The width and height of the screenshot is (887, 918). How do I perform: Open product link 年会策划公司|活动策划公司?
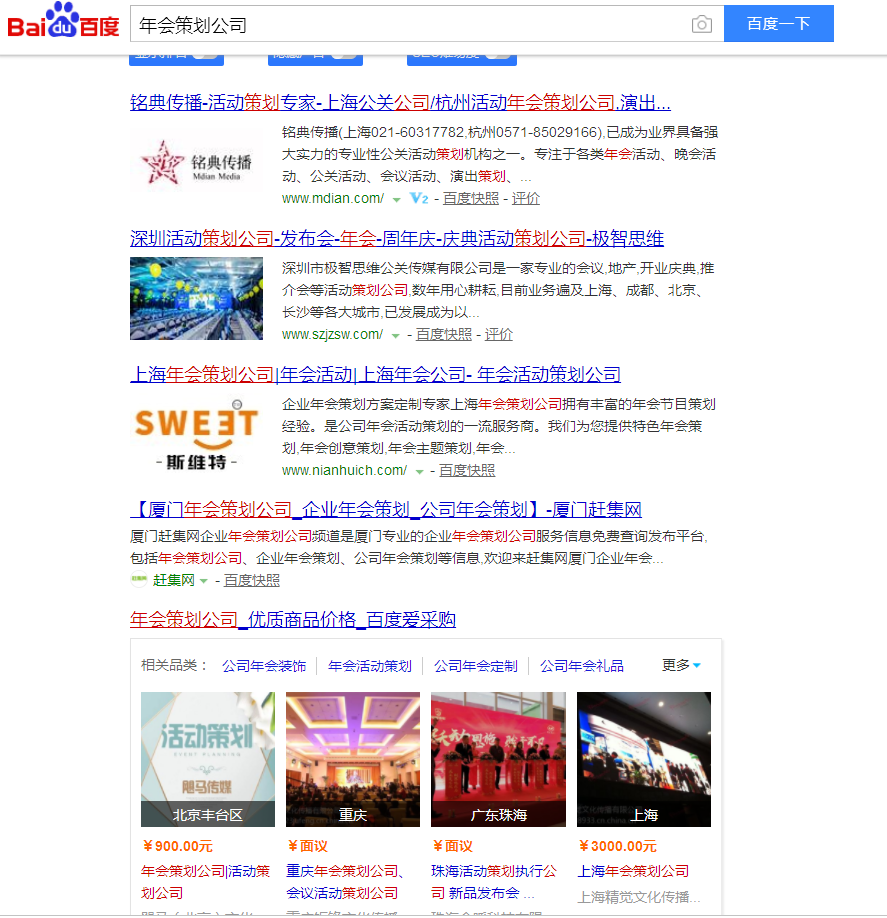click(x=206, y=882)
